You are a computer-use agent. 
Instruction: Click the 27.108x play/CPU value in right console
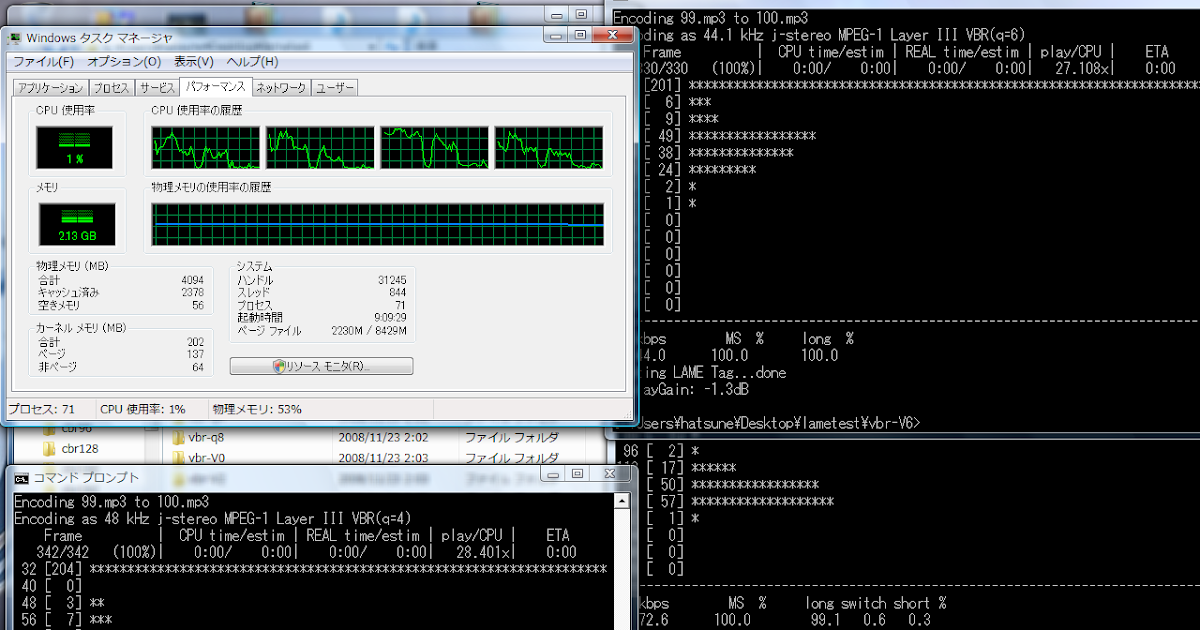click(1082, 69)
